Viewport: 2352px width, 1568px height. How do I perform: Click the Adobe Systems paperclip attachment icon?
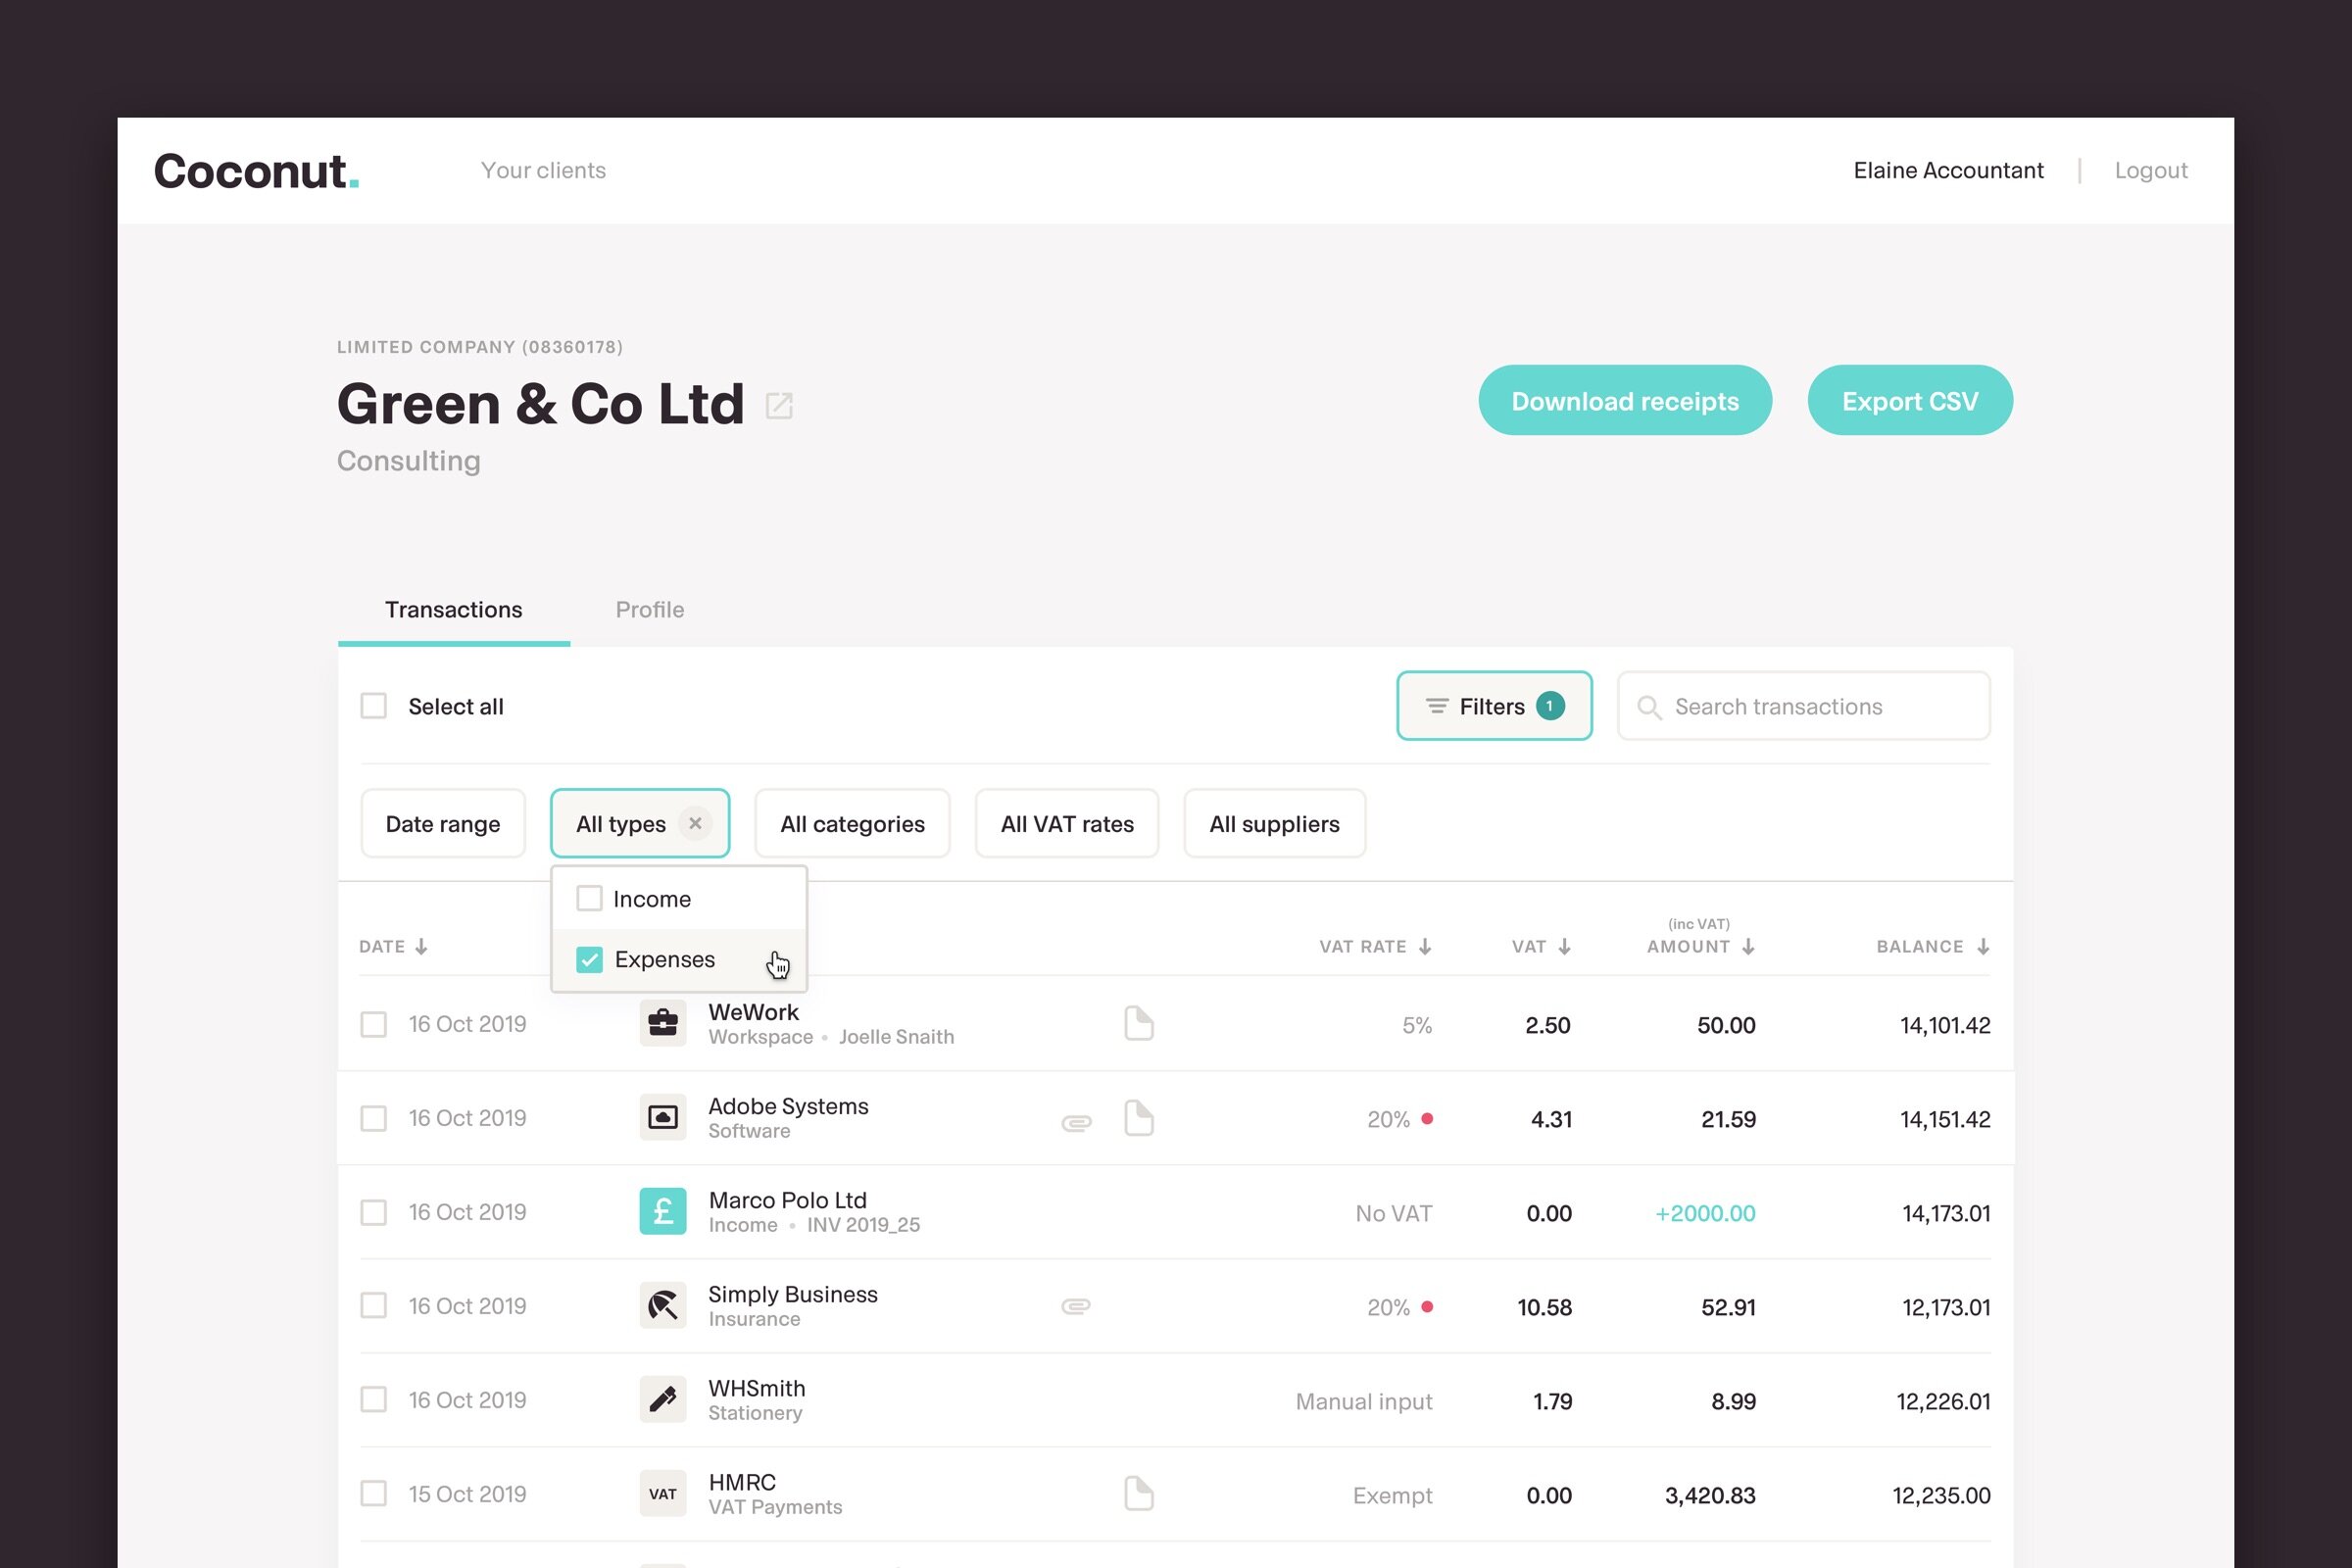tap(1076, 1122)
